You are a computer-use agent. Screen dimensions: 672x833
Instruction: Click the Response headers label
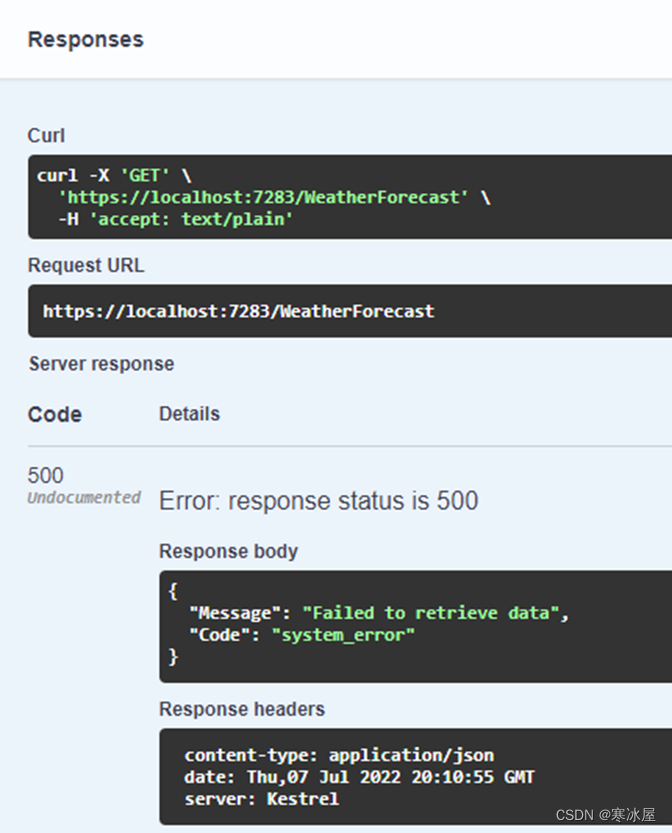(x=242, y=709)
